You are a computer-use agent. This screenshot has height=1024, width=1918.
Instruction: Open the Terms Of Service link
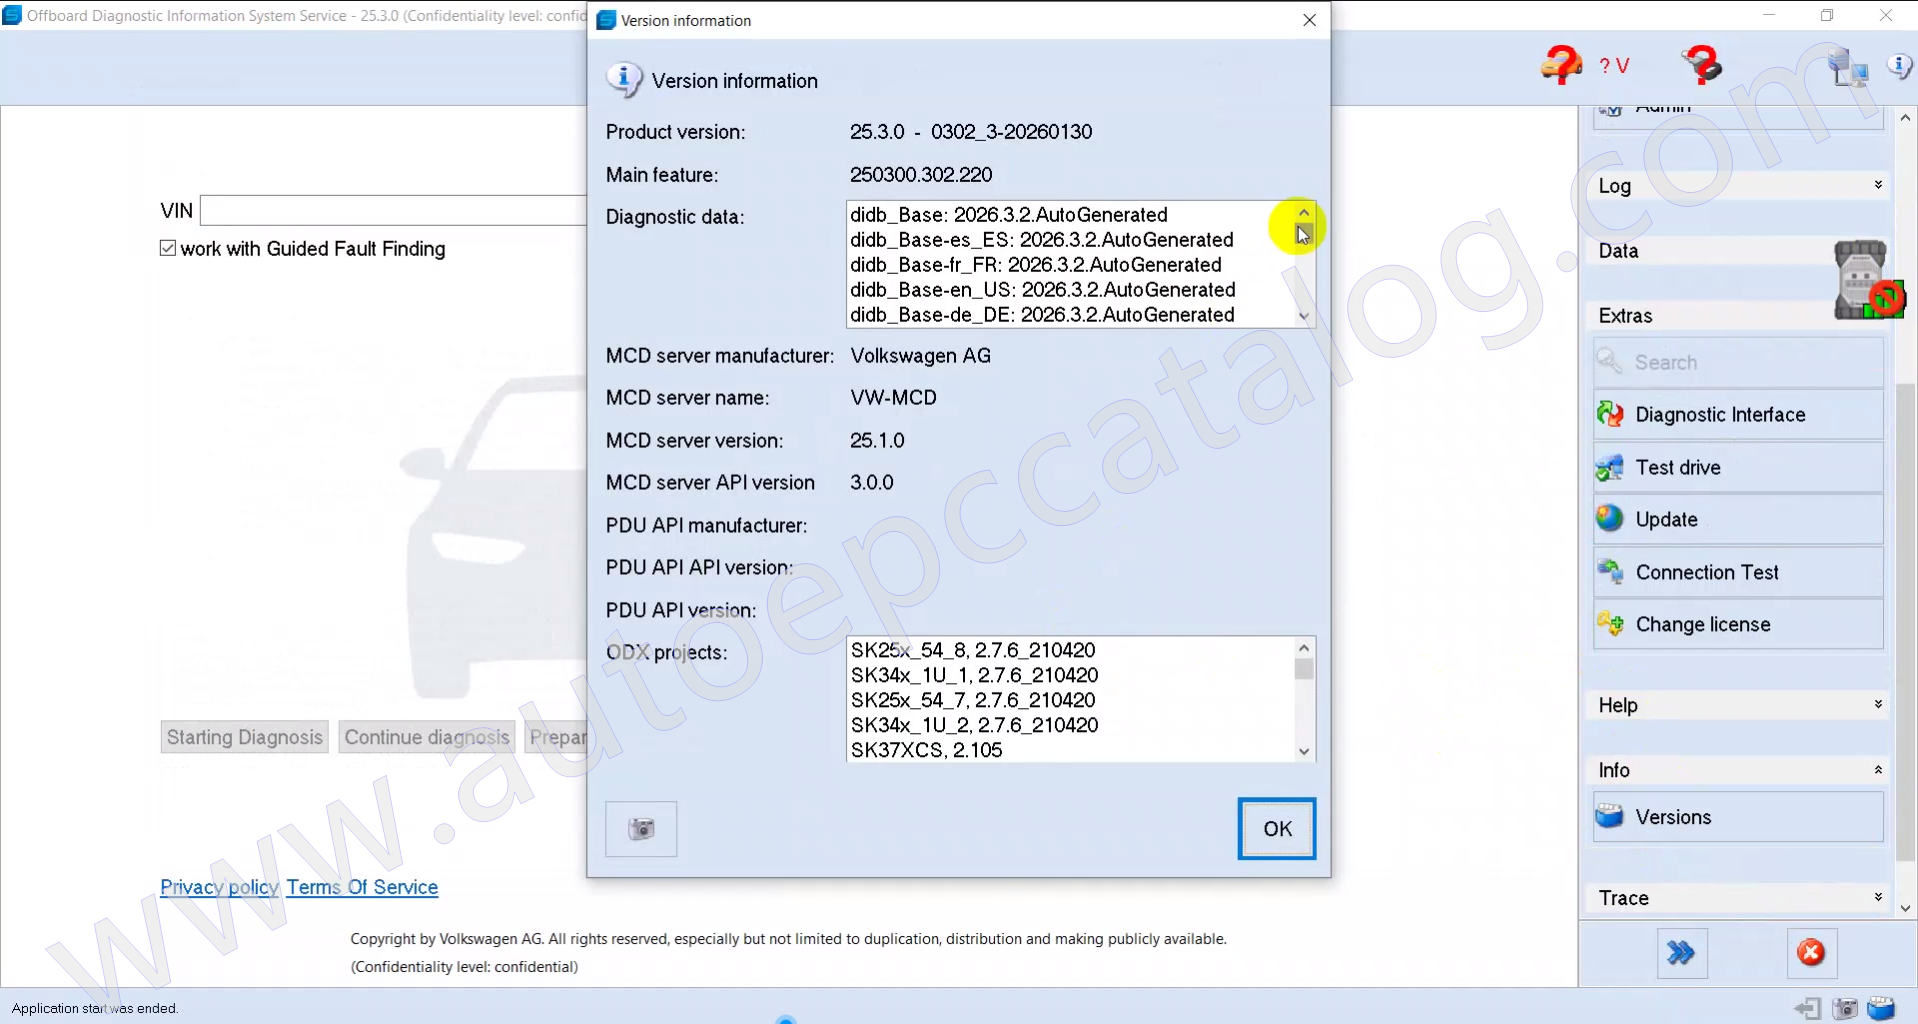(362, 887)
